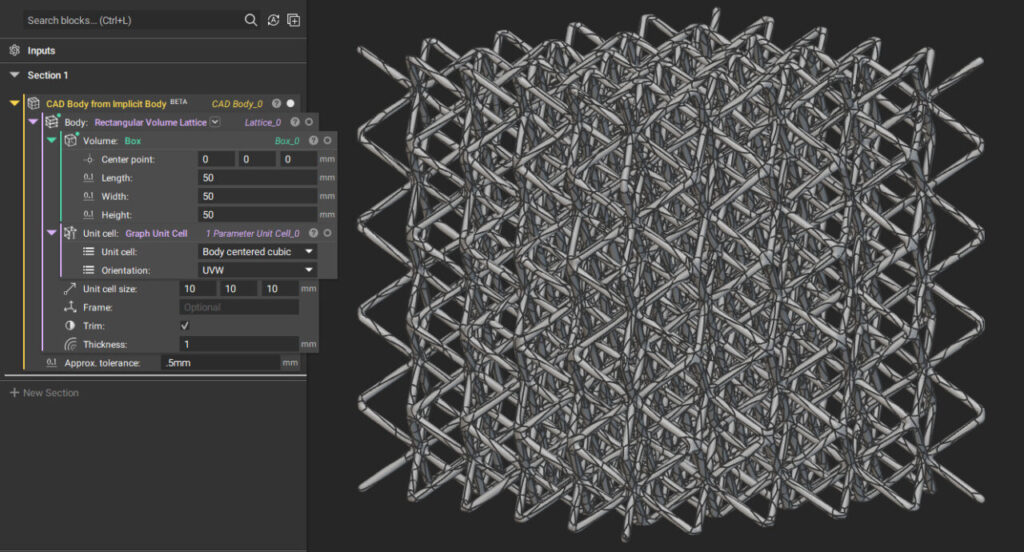This screenshot has width=1024, height=552.
Task: Click the refresh icon beside search
Action: point(273,20)
